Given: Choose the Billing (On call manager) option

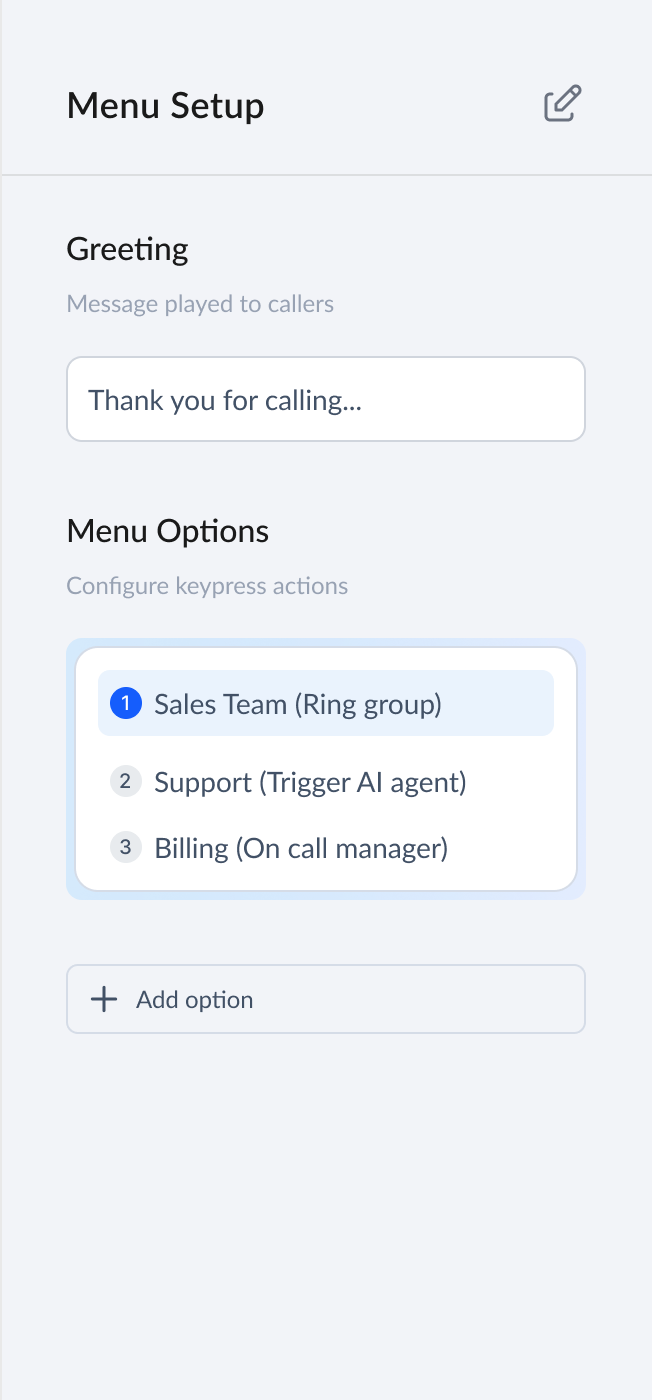Looking at the screenshot, I should coord(301,848).
